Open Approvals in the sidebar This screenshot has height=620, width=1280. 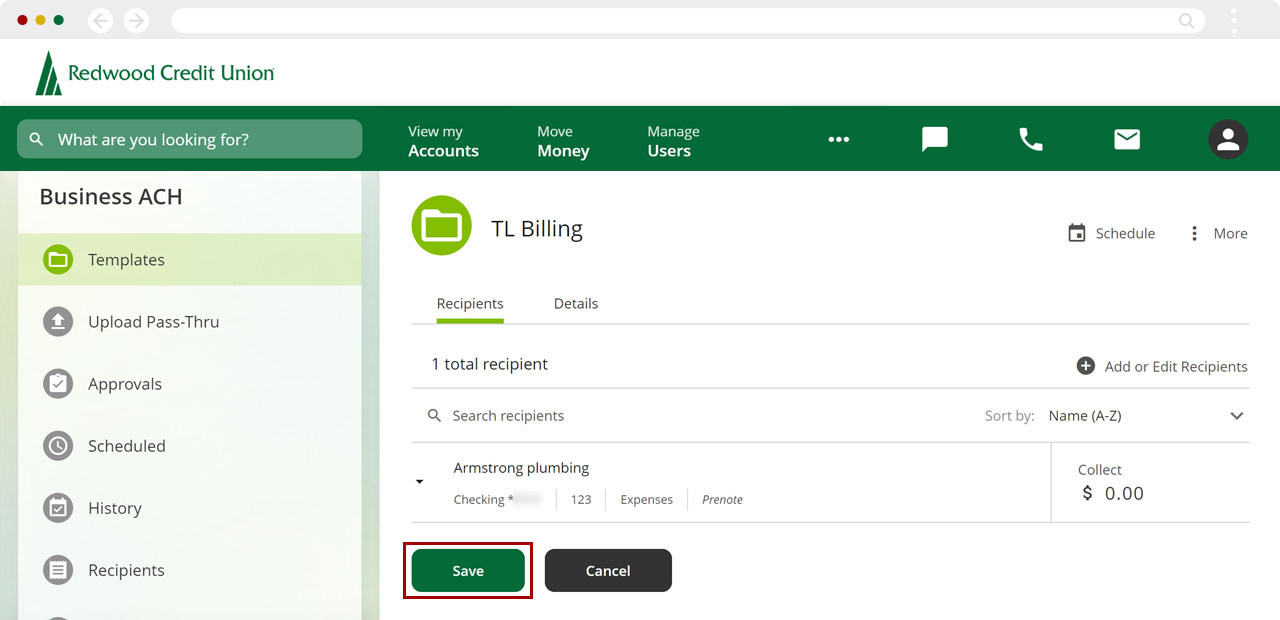click(190, 384)
